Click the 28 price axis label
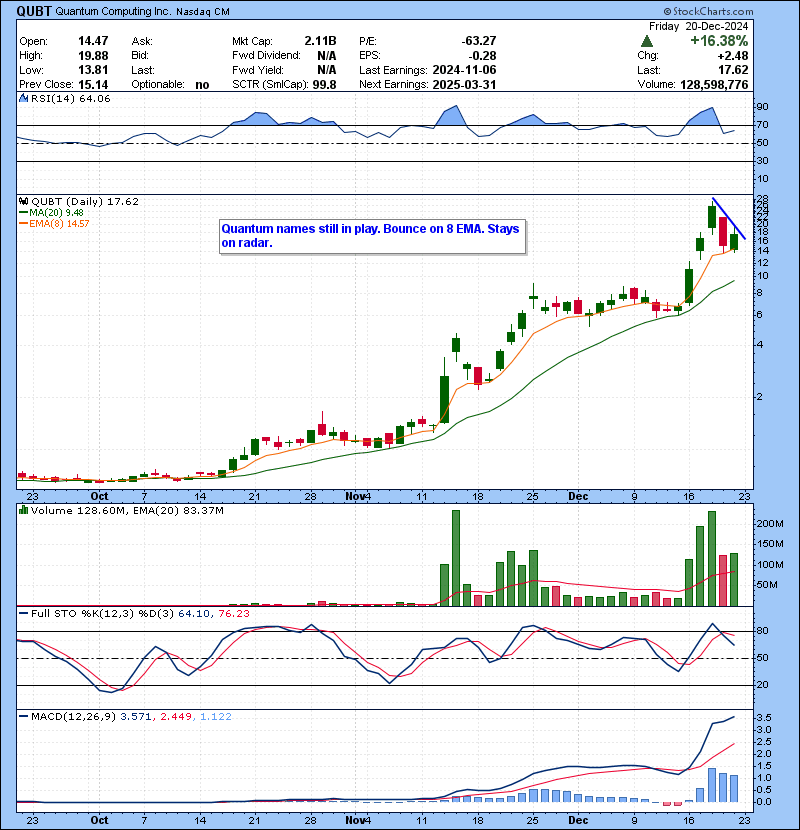The image size is (800, 830). tap(762, 199)
